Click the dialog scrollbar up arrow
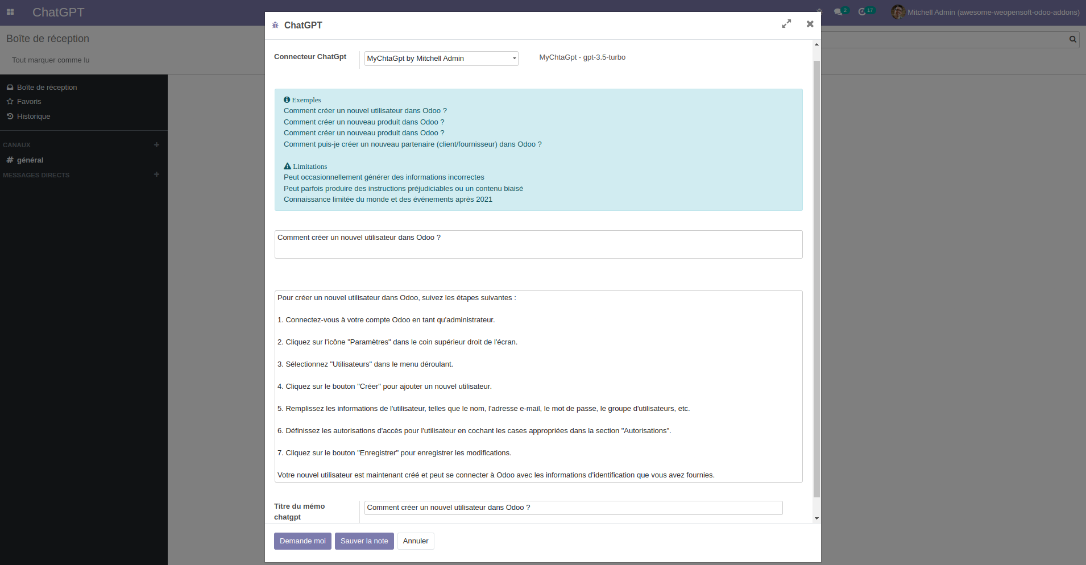The image size is (1086, 565). (817, 44)
